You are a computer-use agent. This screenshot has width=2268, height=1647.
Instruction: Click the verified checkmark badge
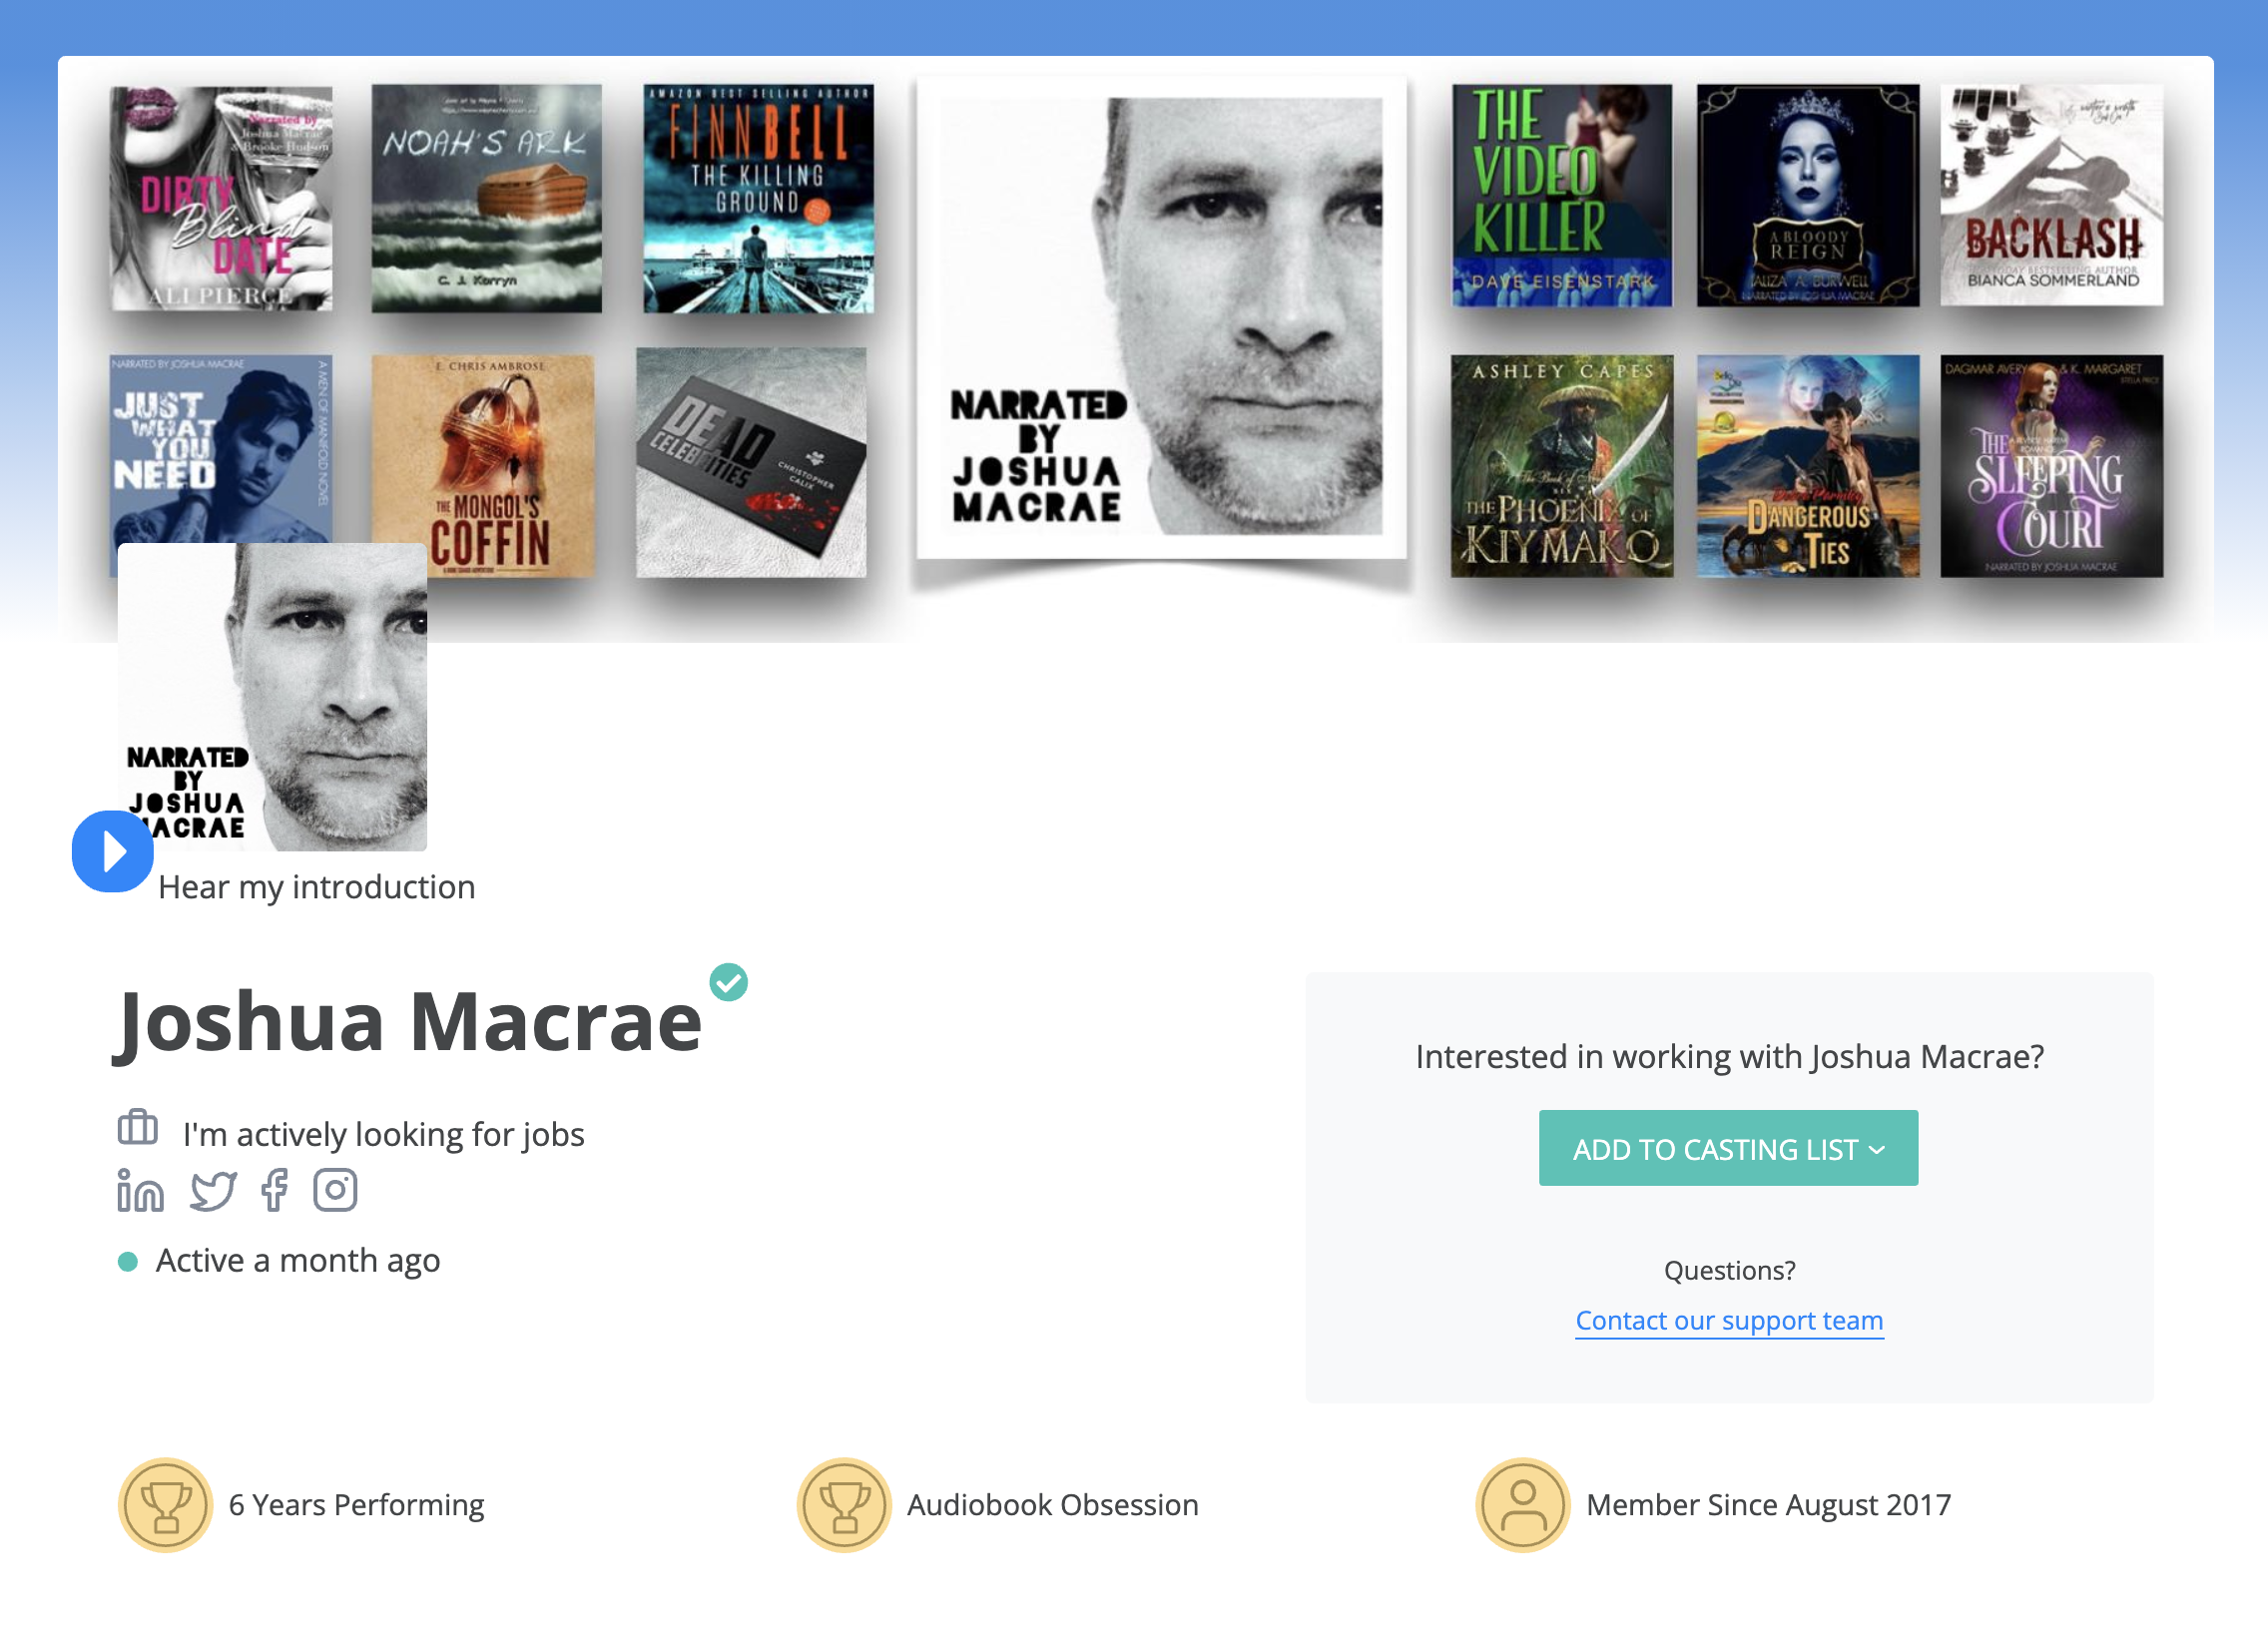point(728,982)
